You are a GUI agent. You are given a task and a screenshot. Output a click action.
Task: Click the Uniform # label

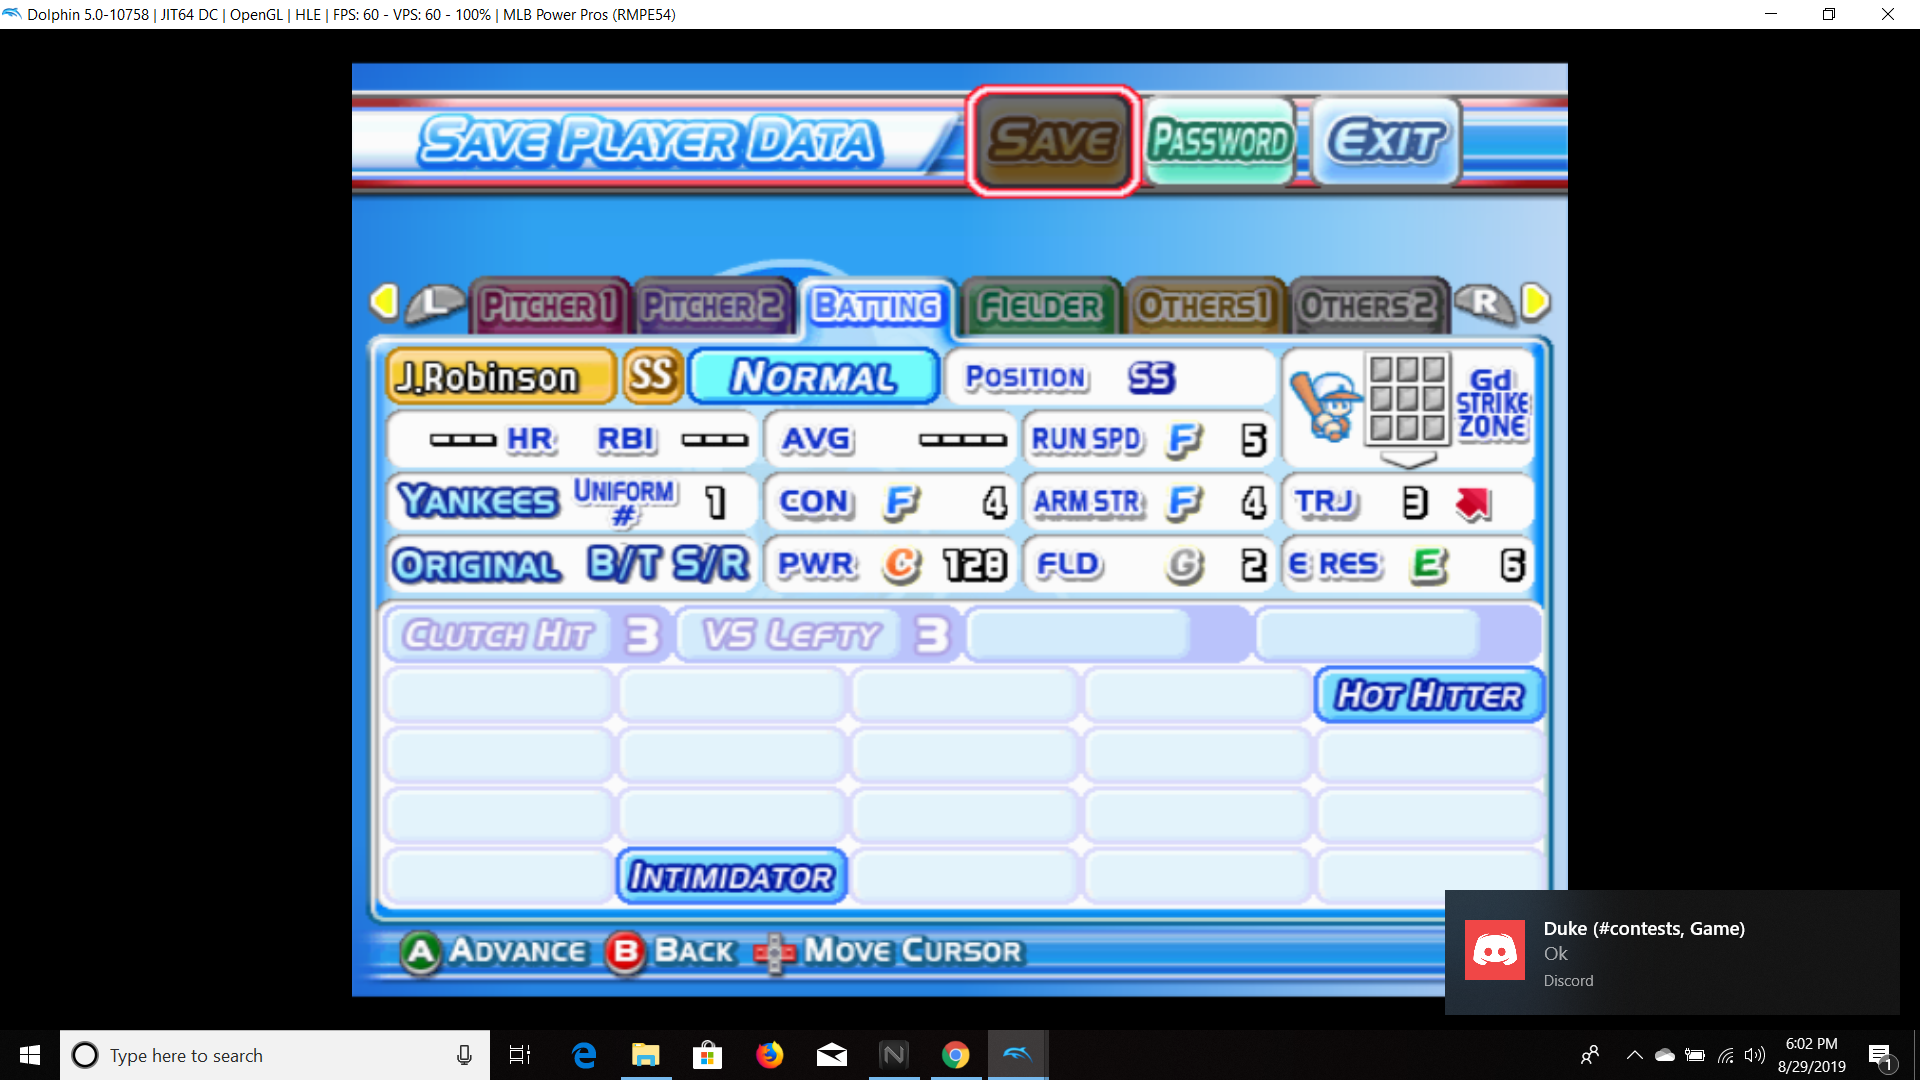coord(625,501)
